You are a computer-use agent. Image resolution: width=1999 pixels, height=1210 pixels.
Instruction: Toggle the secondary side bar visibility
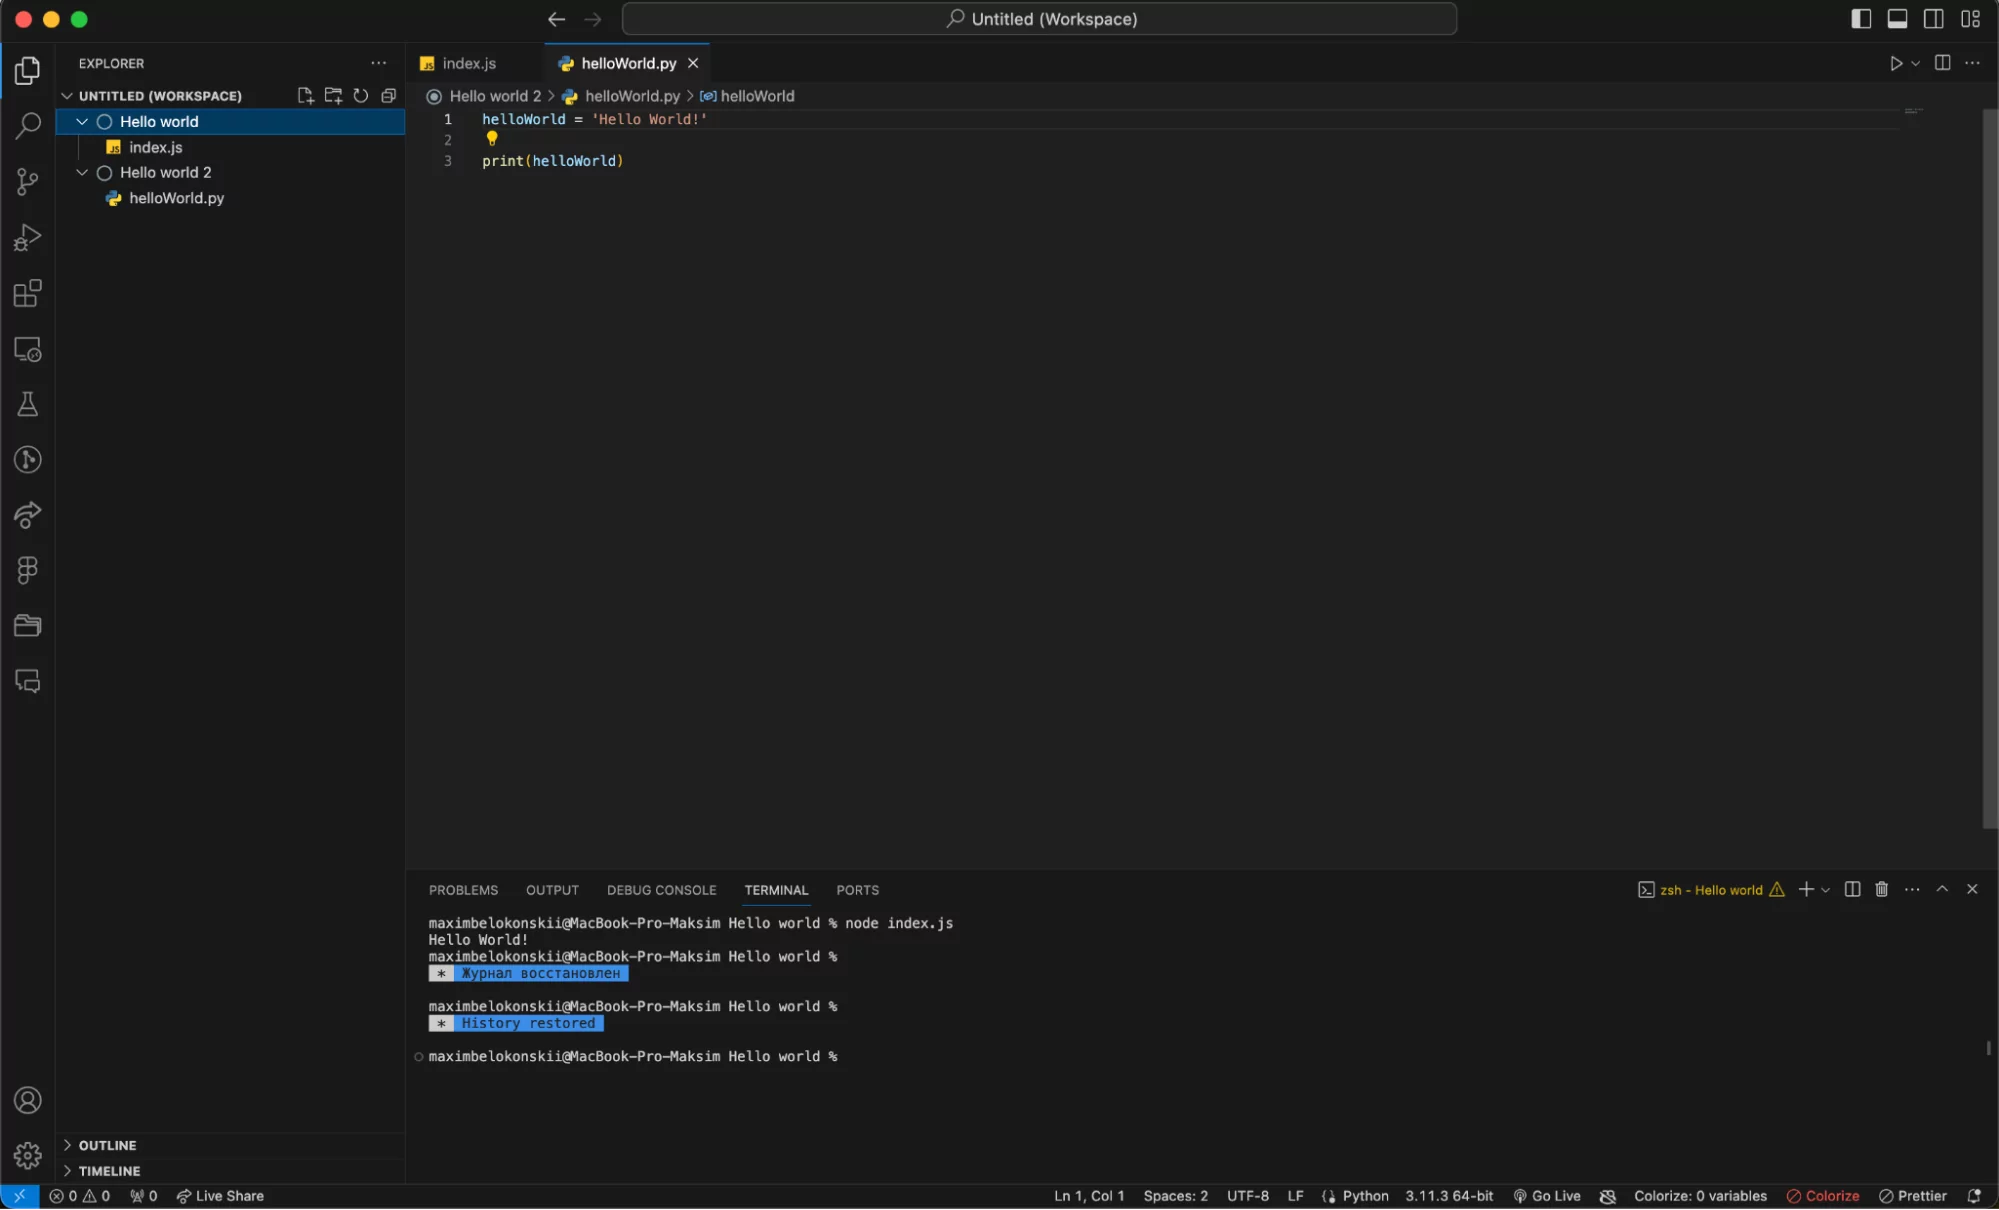click(1933, 19)
